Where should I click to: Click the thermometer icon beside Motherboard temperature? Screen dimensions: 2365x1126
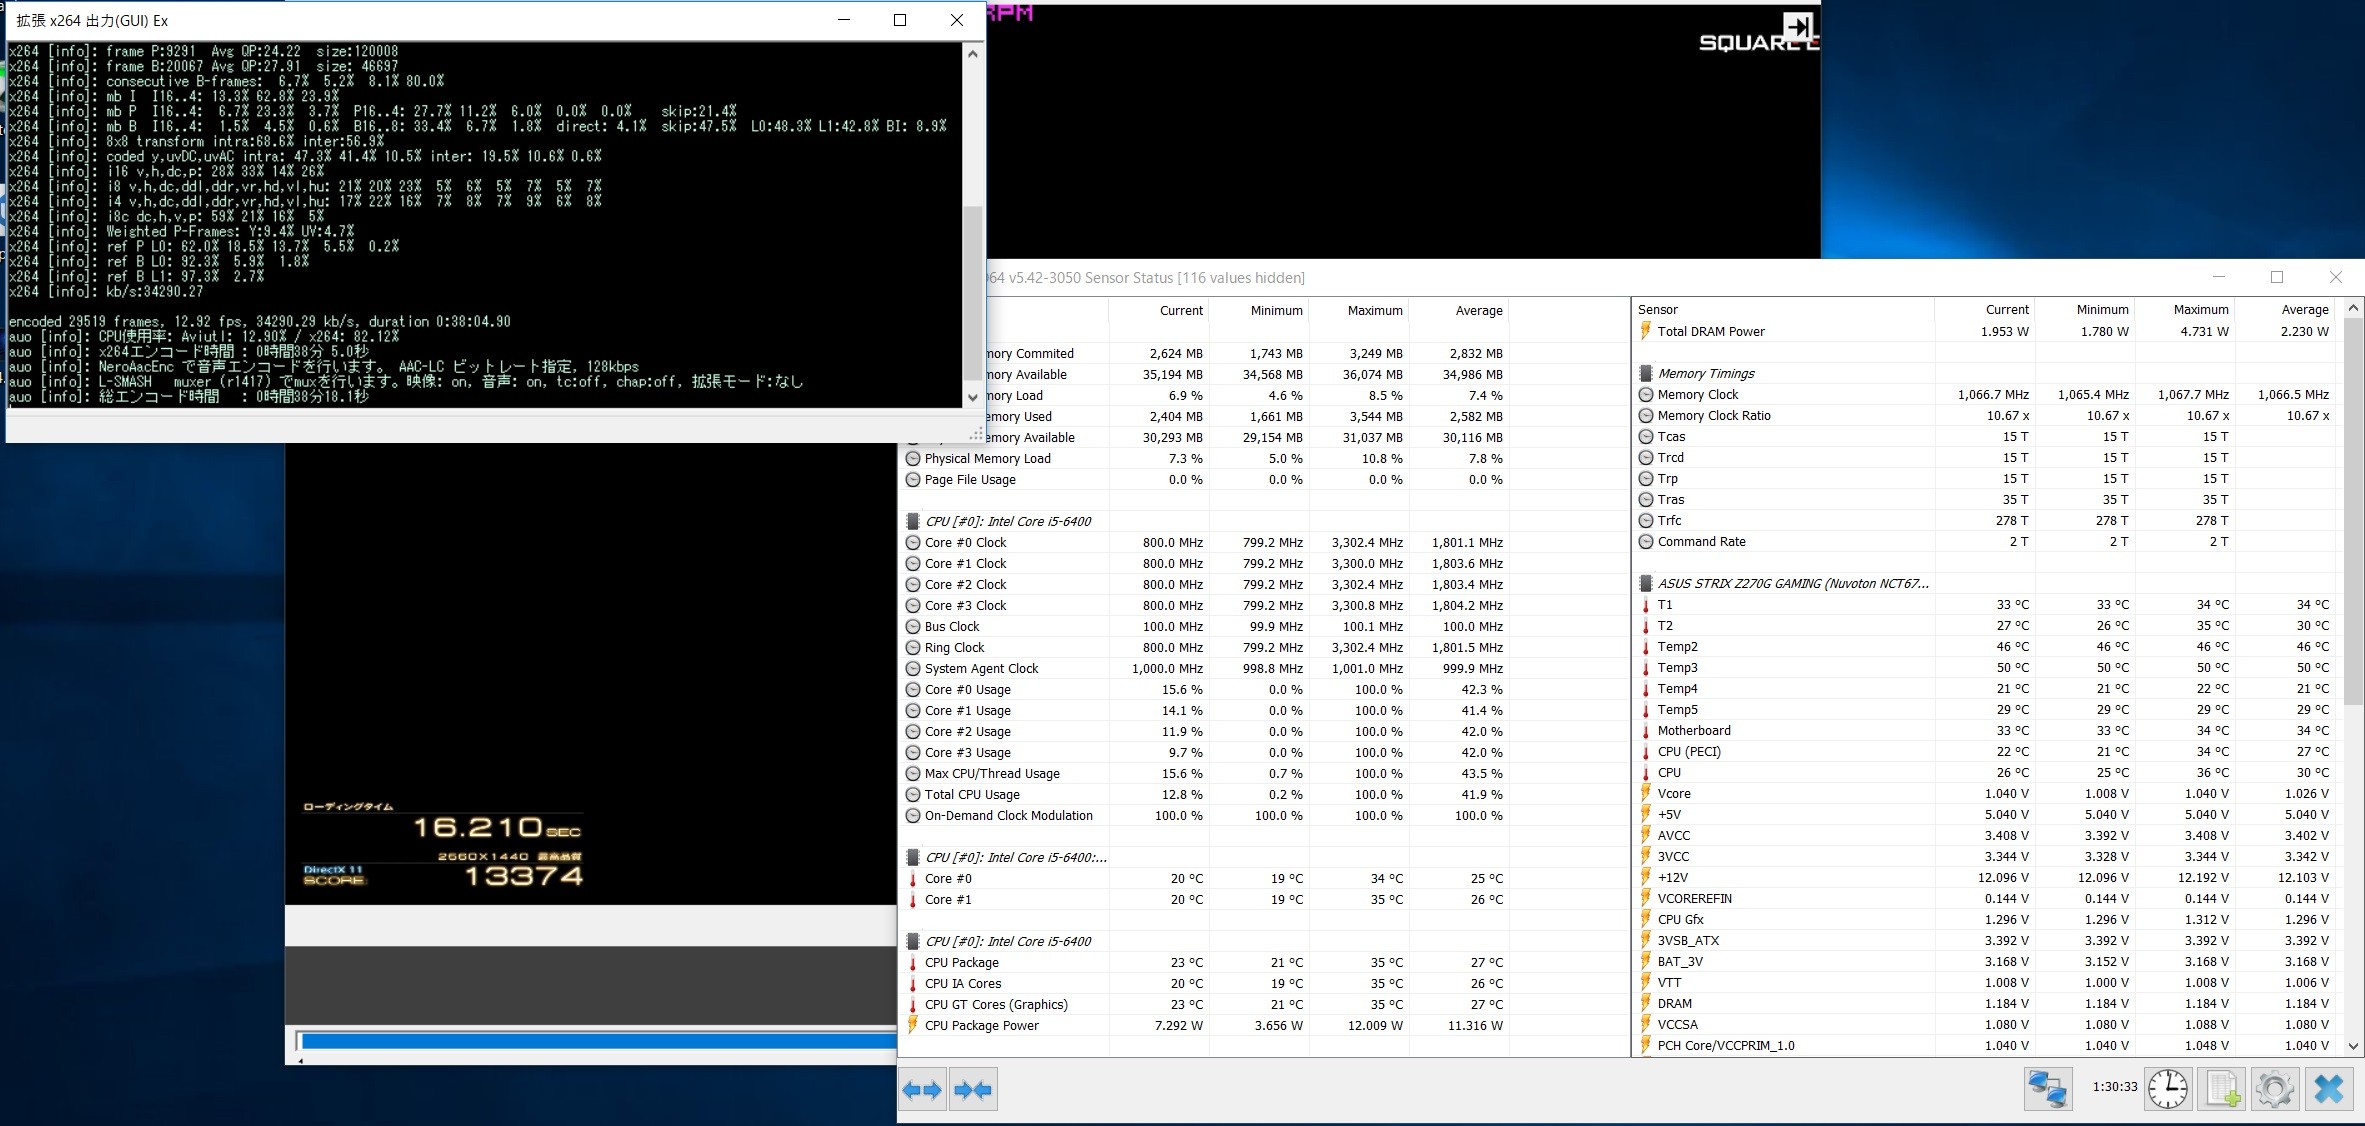1645,731
